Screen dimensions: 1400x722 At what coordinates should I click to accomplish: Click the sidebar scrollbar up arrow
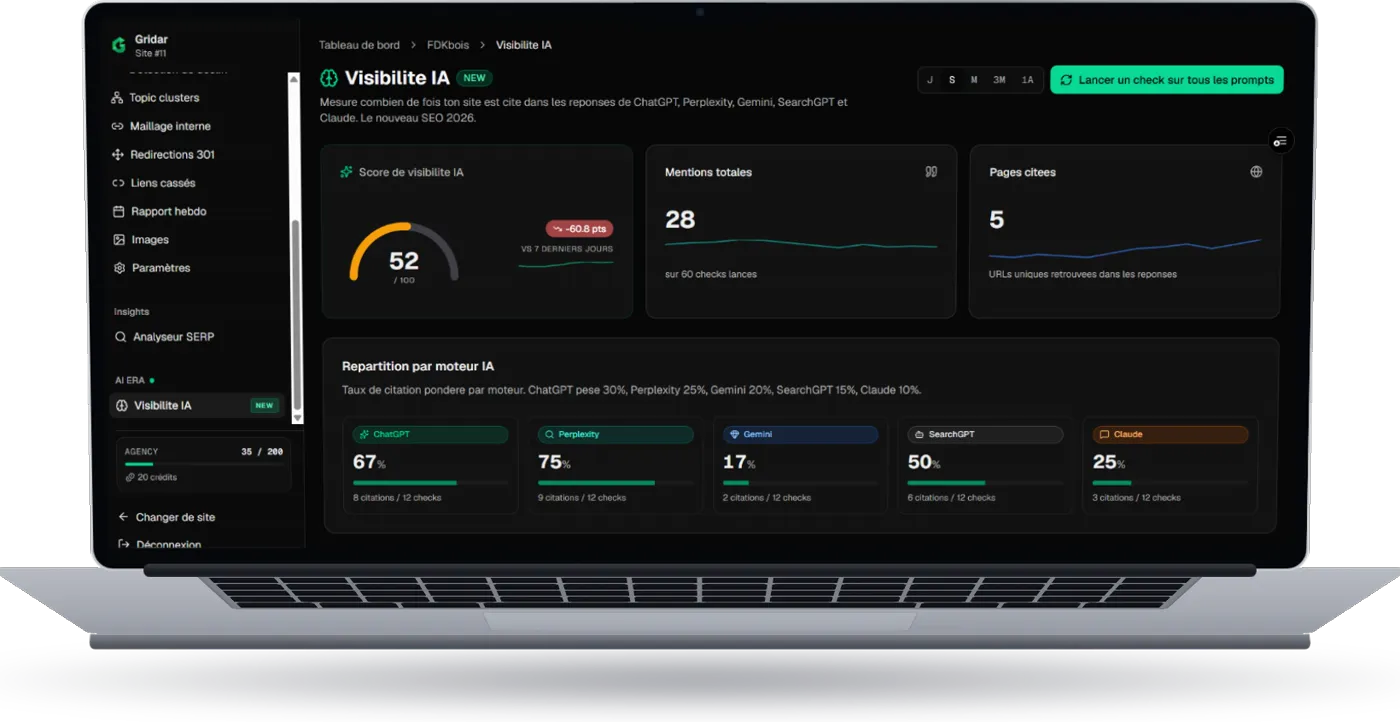click(x=295, y=78)
